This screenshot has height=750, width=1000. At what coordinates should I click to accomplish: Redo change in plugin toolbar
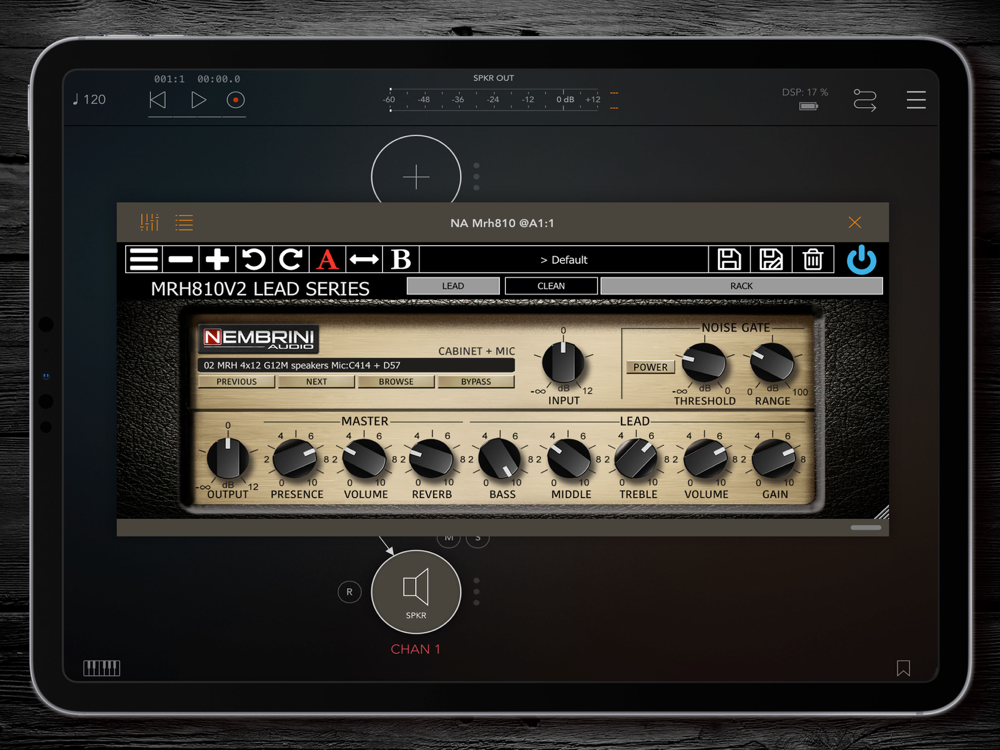tap(291, 260)
